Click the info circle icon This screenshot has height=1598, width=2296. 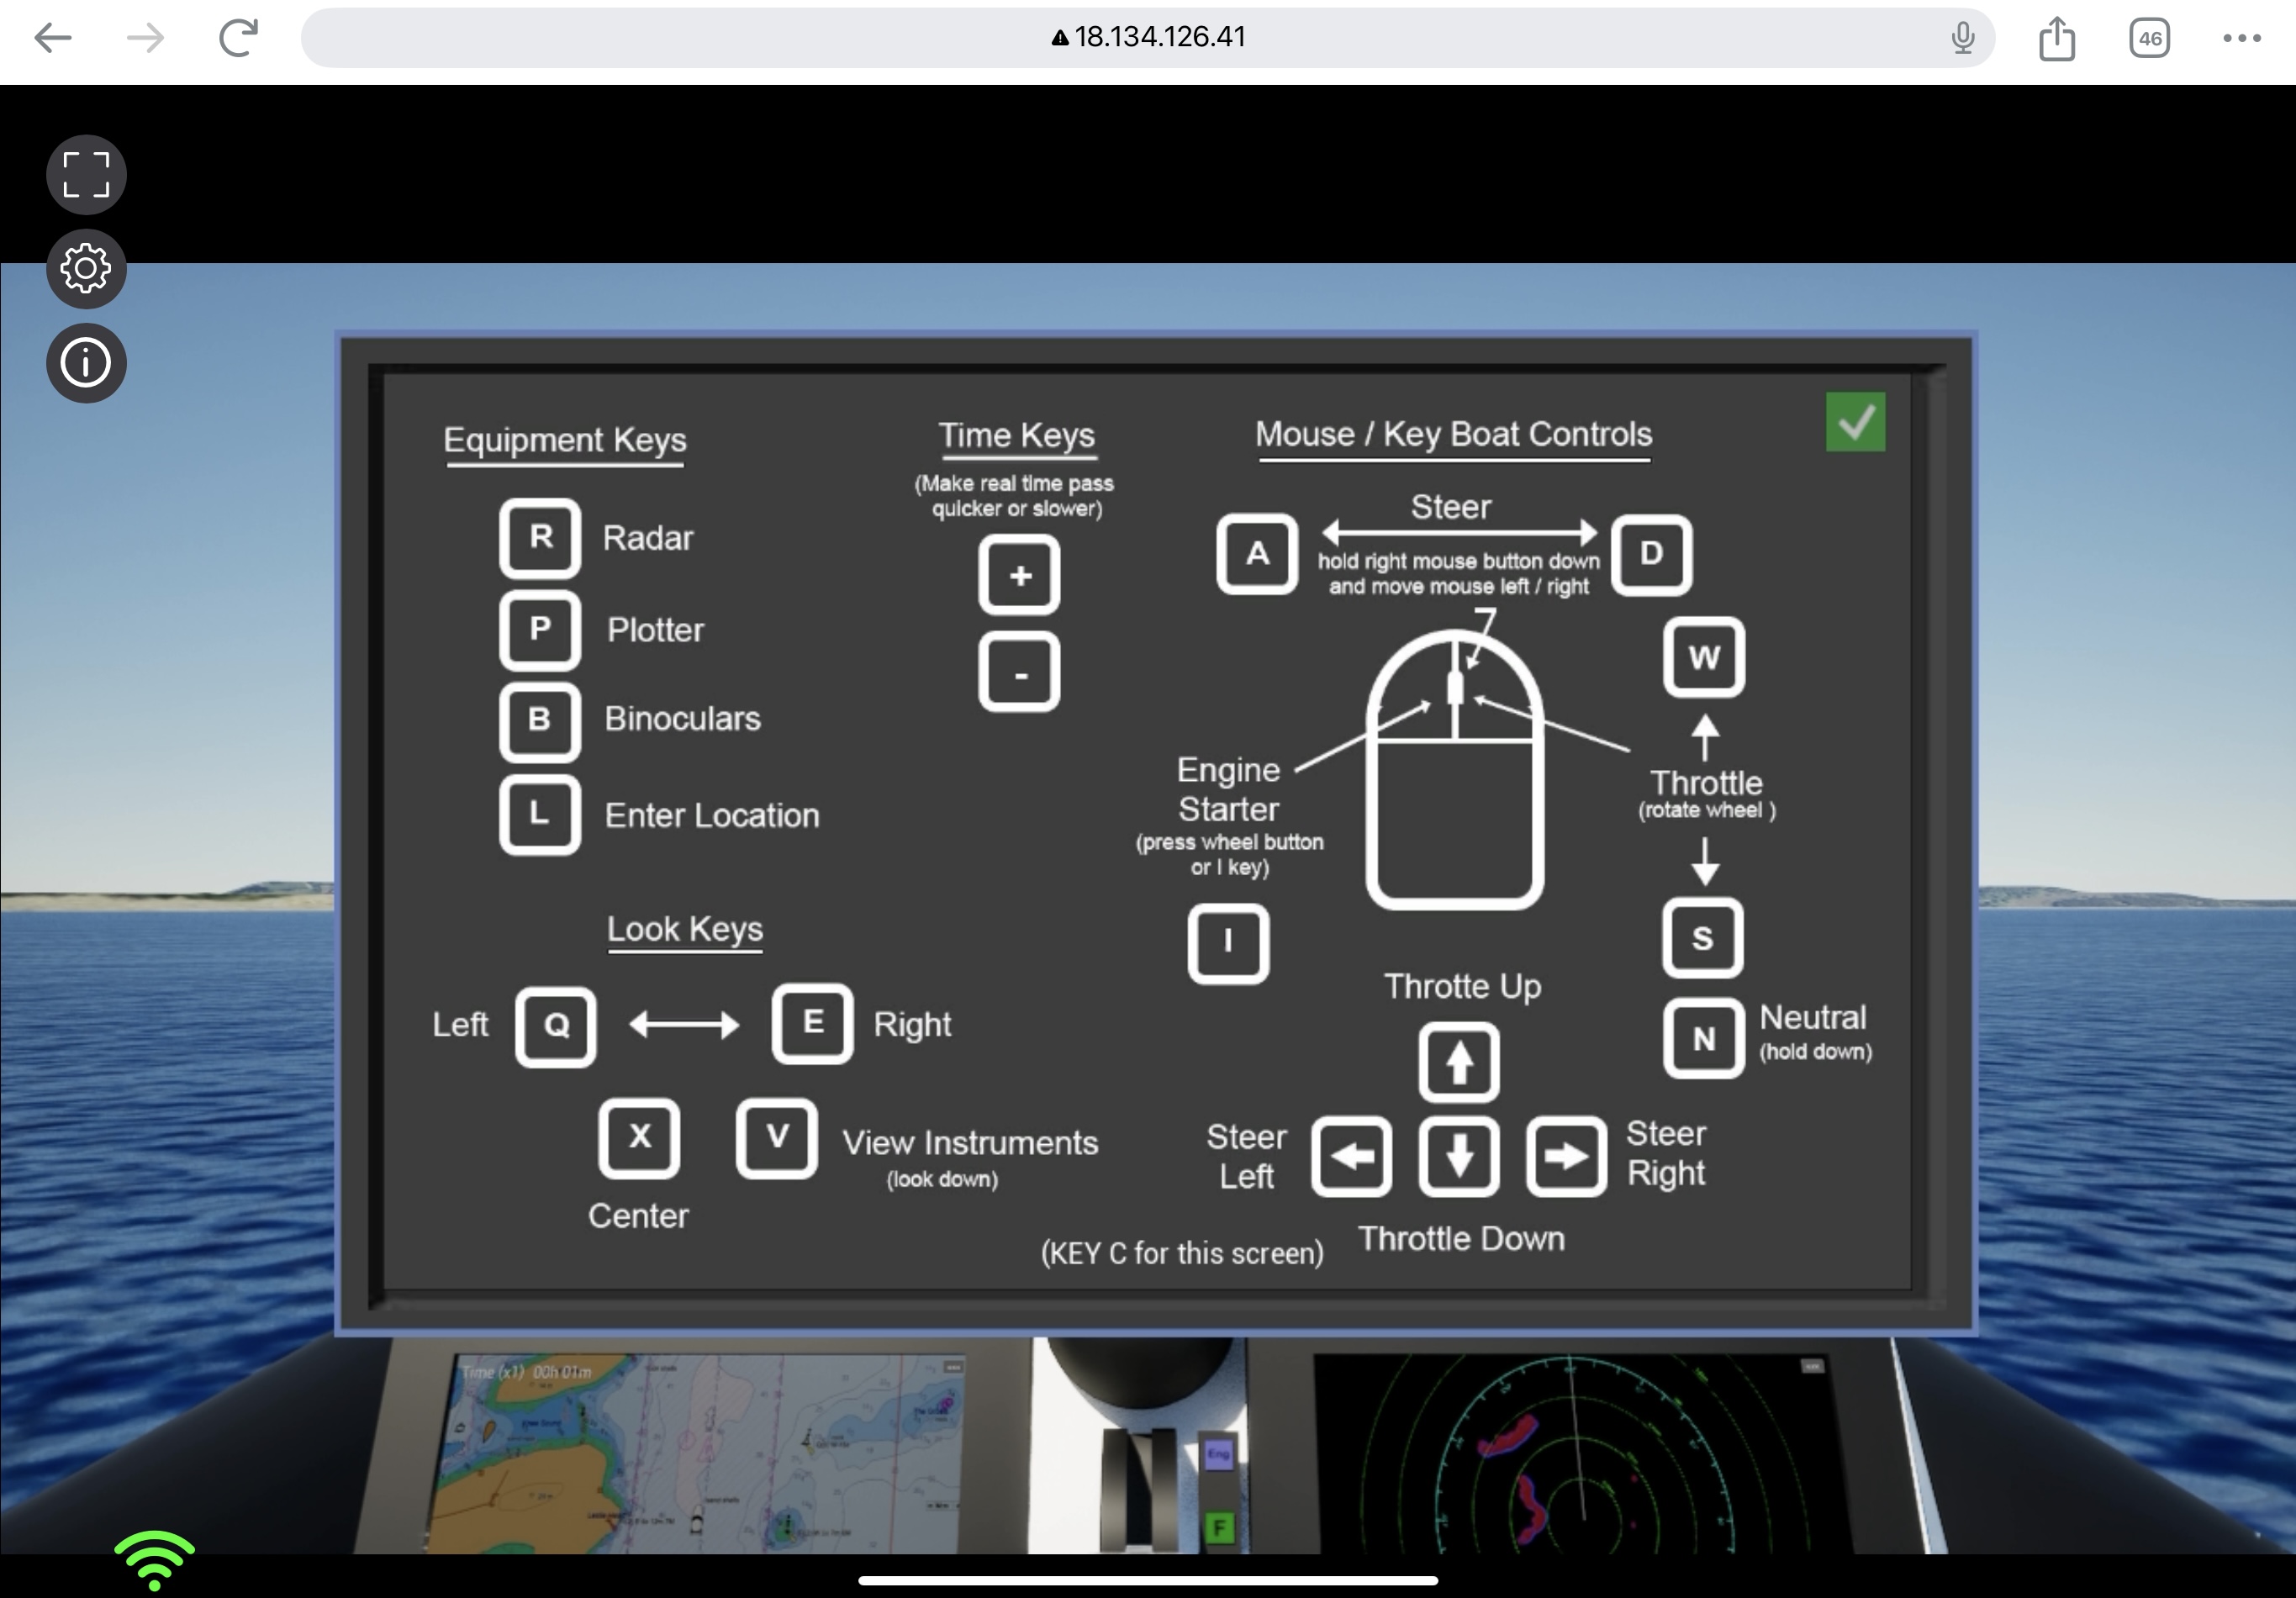pos(86,362)
